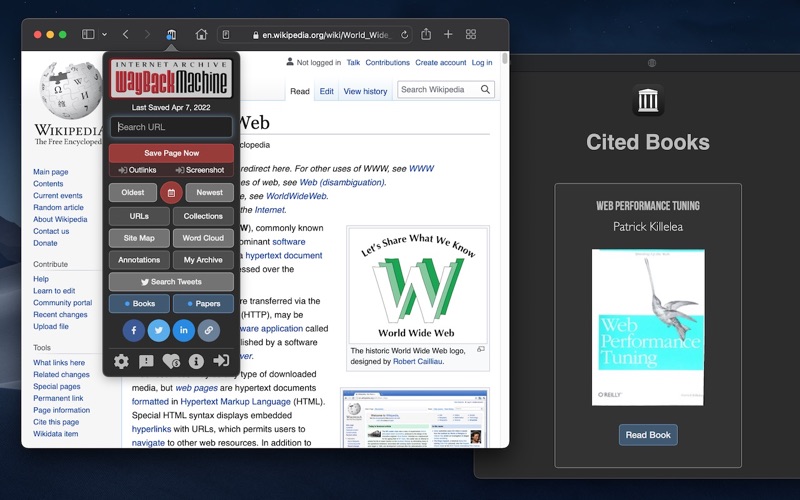Show the tab overview grid icon
The height and width of the screenshot is (500, 800).
pos(471,34)
